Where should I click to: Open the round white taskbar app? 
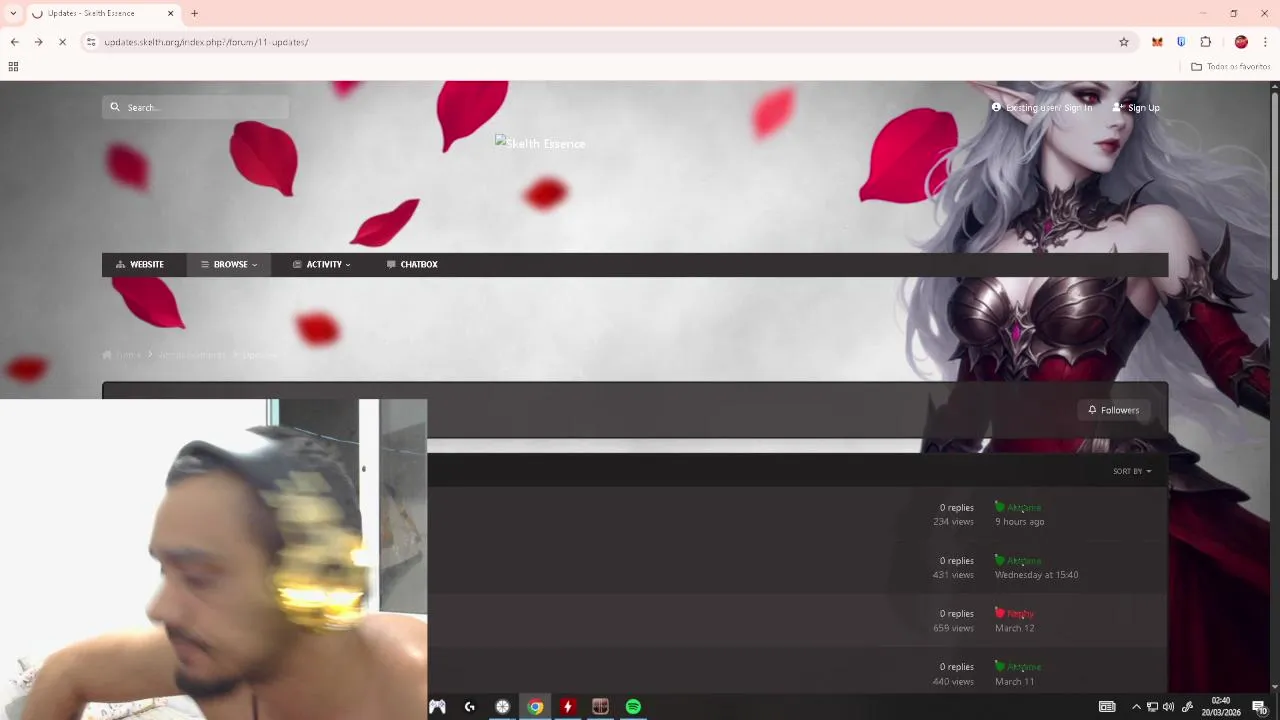(503, 707)
